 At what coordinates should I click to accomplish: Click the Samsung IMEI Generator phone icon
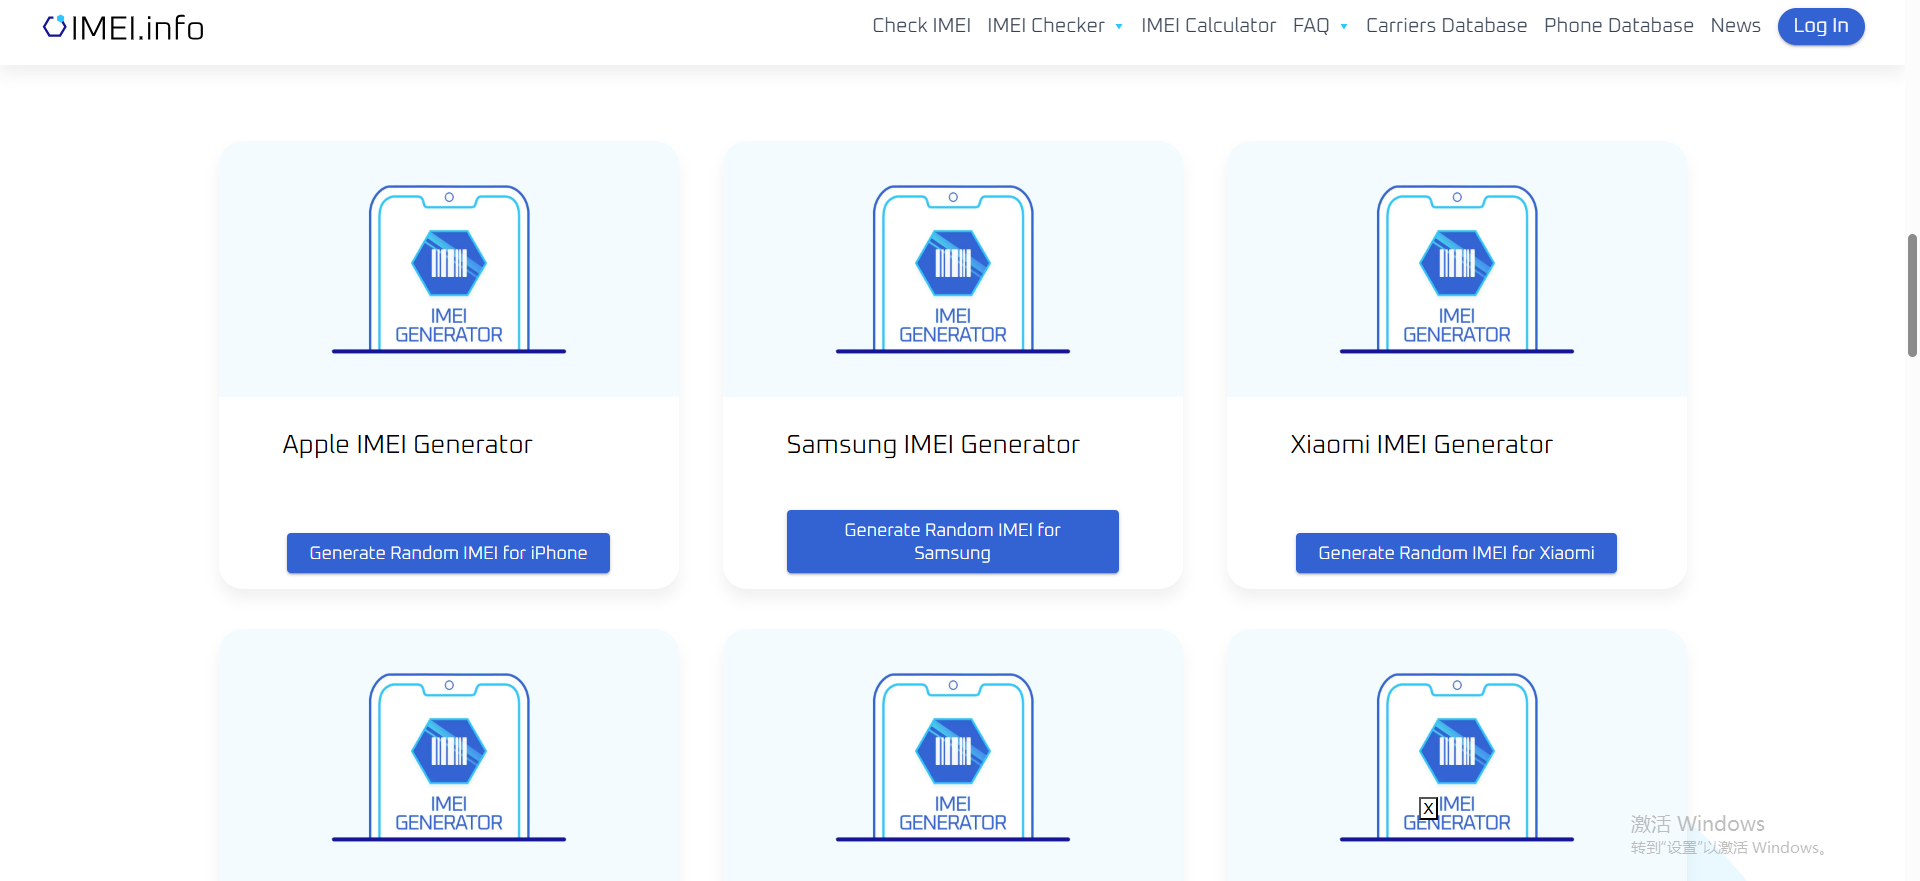[x=953, y=269]
